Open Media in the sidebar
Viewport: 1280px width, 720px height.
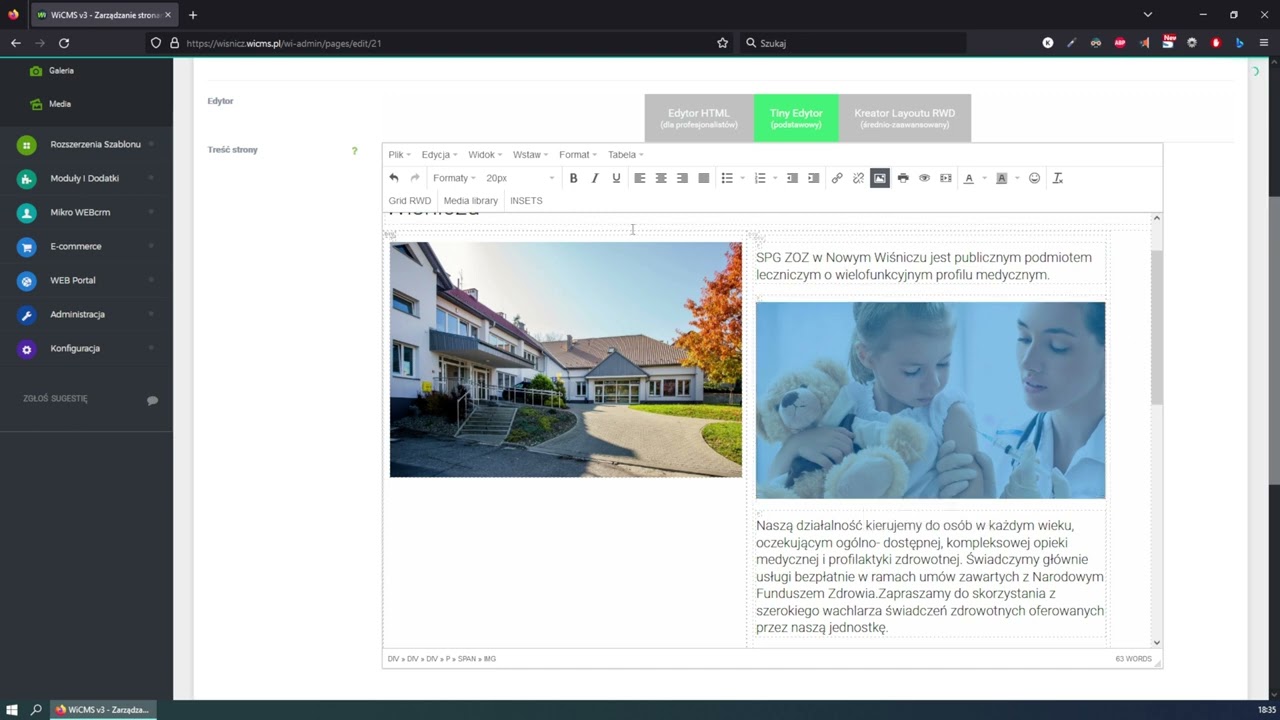click(x=60, y=104)
